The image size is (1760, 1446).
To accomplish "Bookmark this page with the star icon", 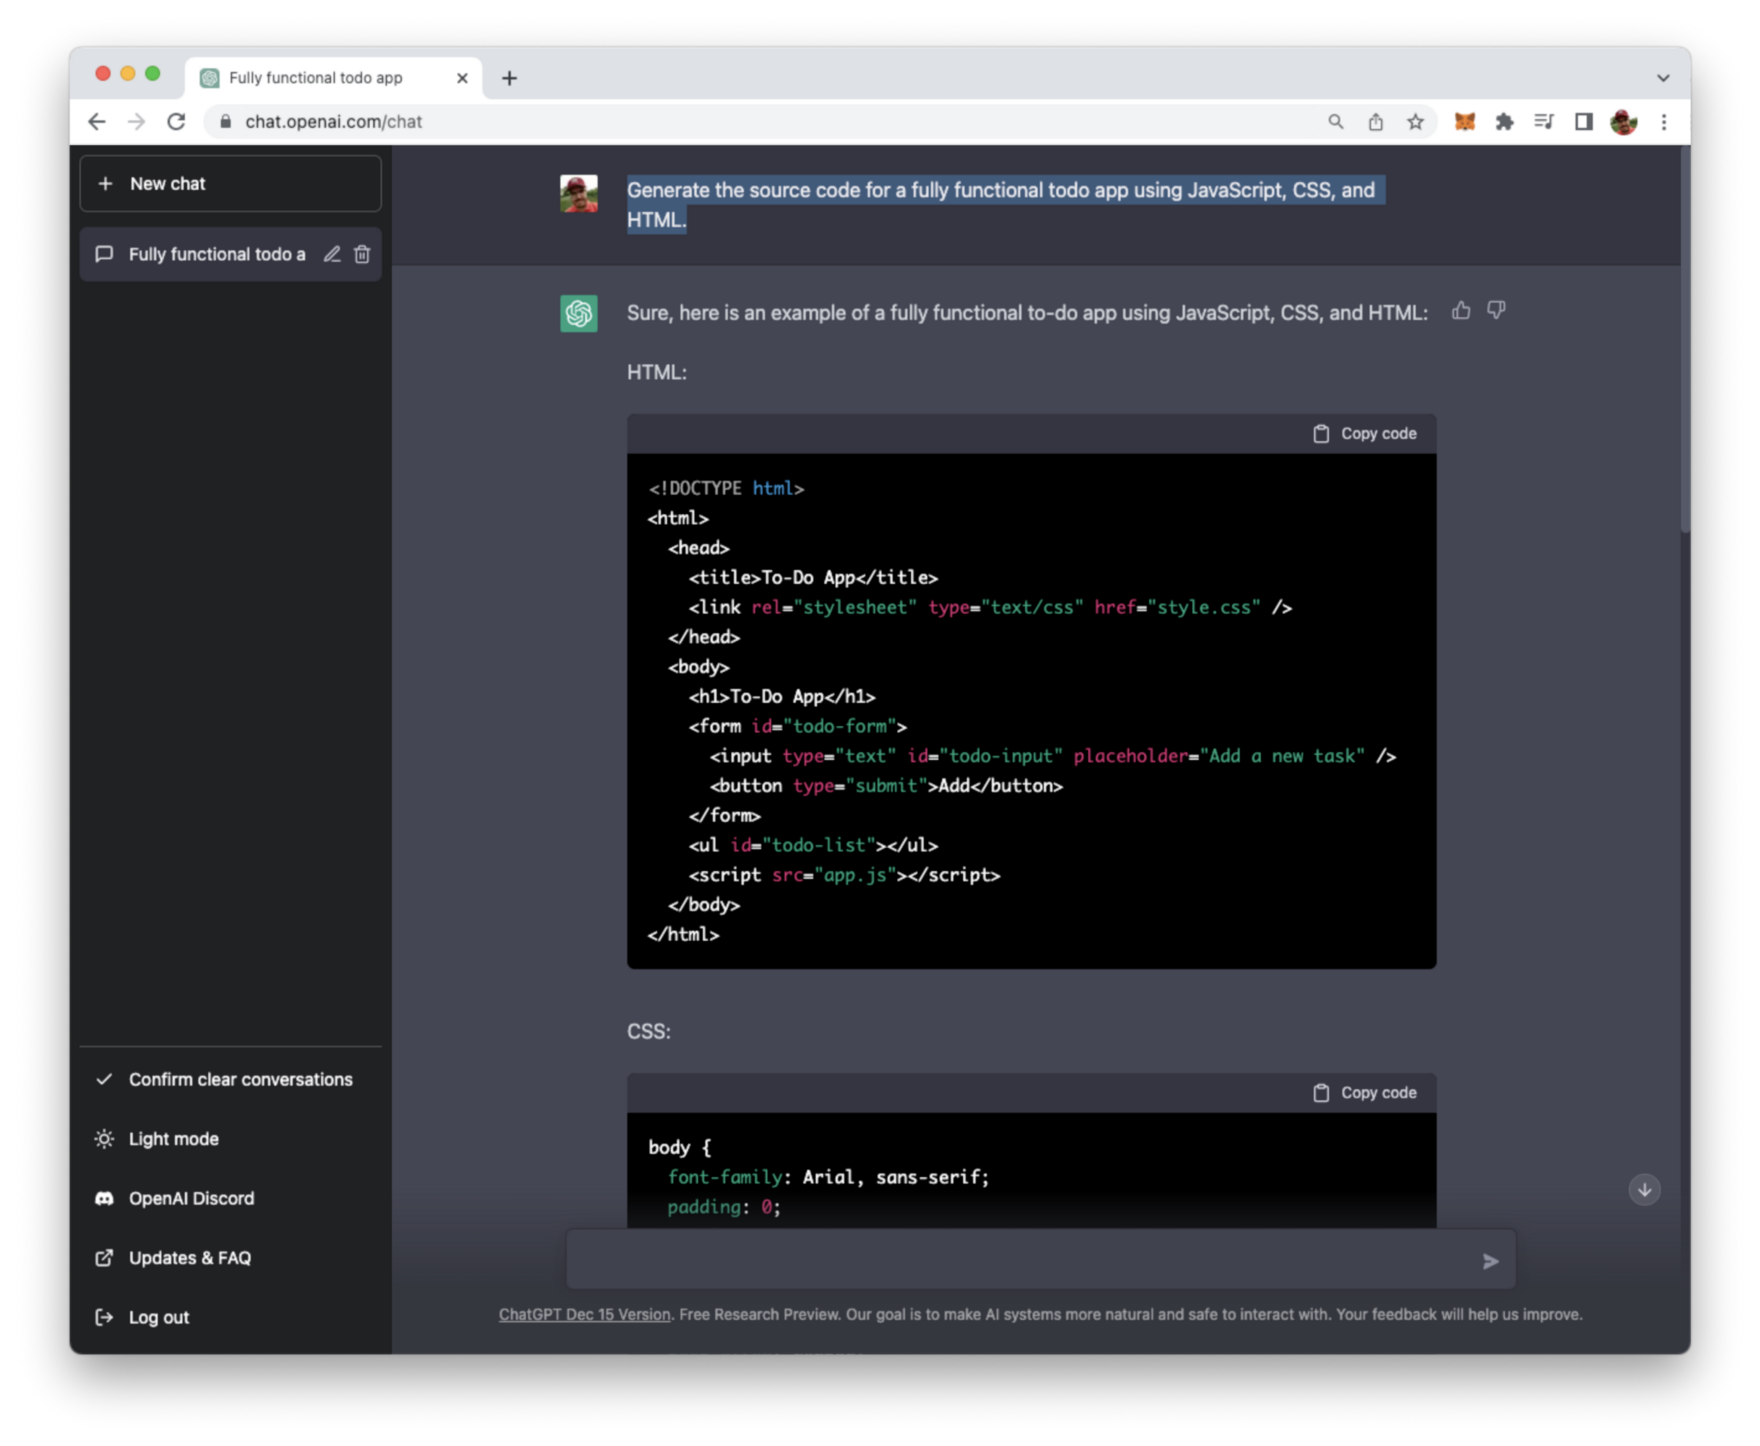I will [x=1415, y=122].
